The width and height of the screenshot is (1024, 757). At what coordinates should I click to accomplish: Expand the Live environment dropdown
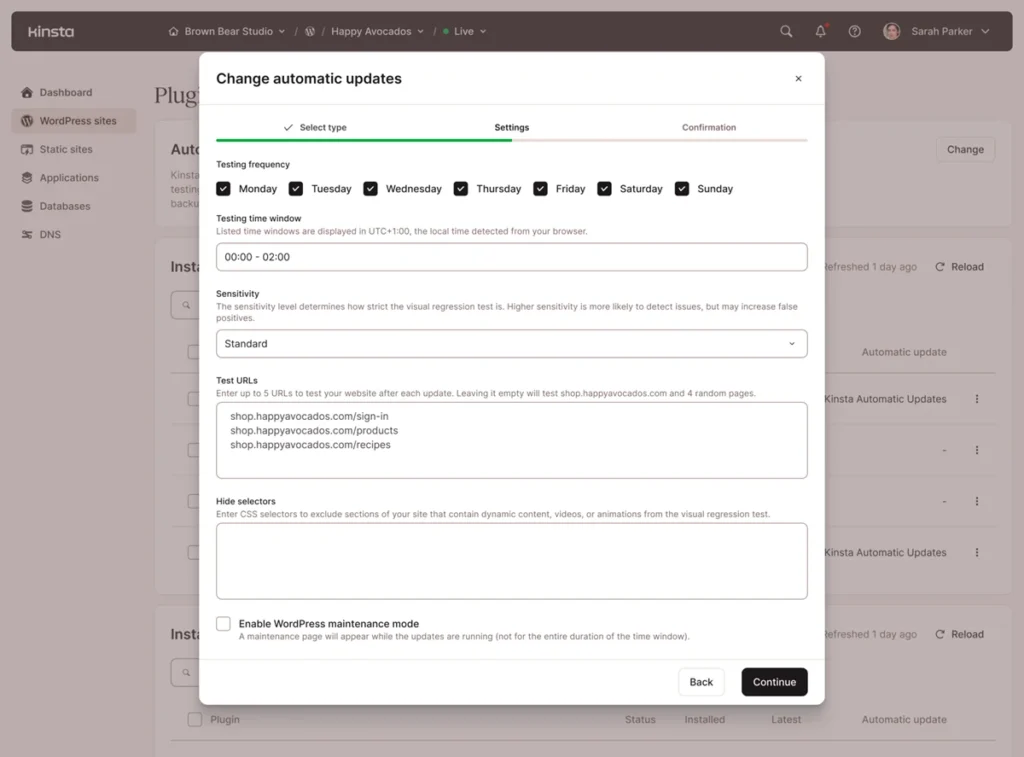(x=464, y=31)
